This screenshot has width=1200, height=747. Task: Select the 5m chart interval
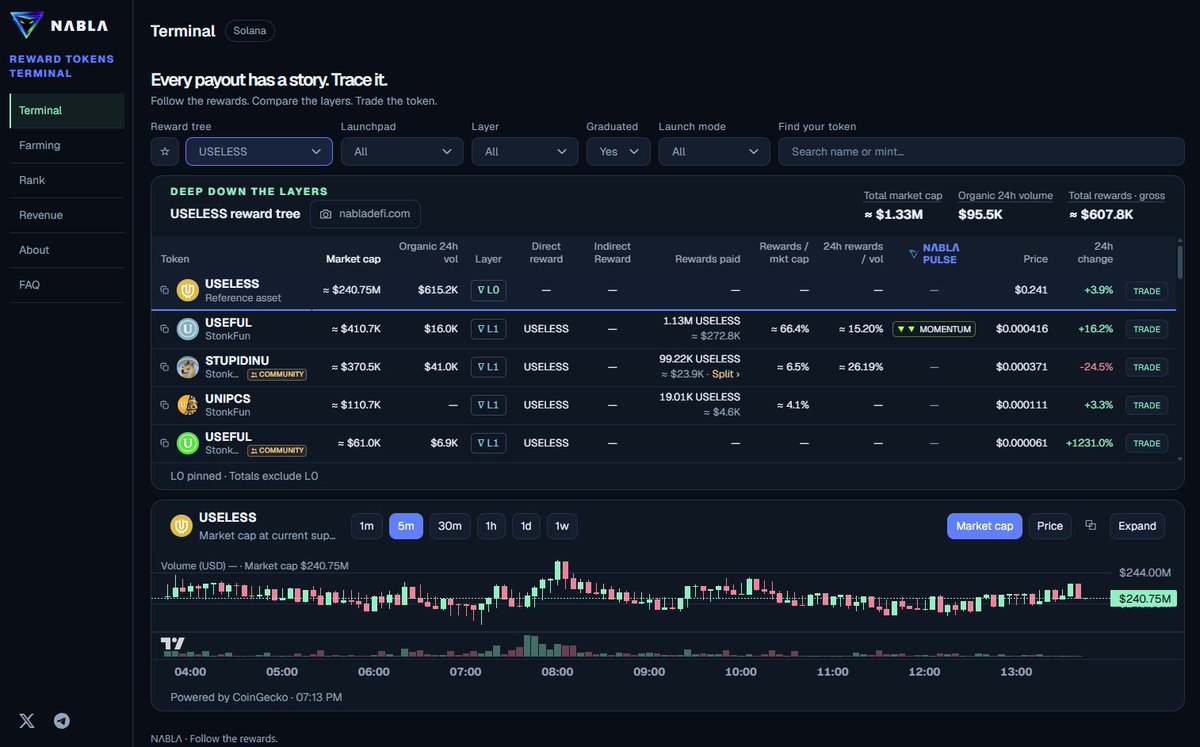406,526
